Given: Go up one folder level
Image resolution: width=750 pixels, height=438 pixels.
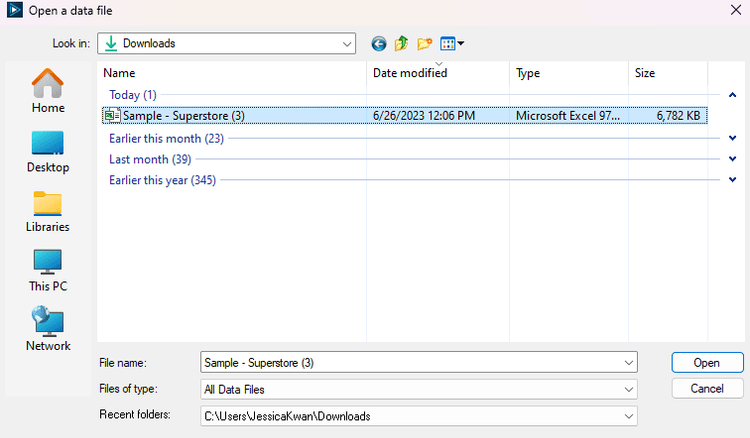Looking at the screenshot, I should coord(401,43).
